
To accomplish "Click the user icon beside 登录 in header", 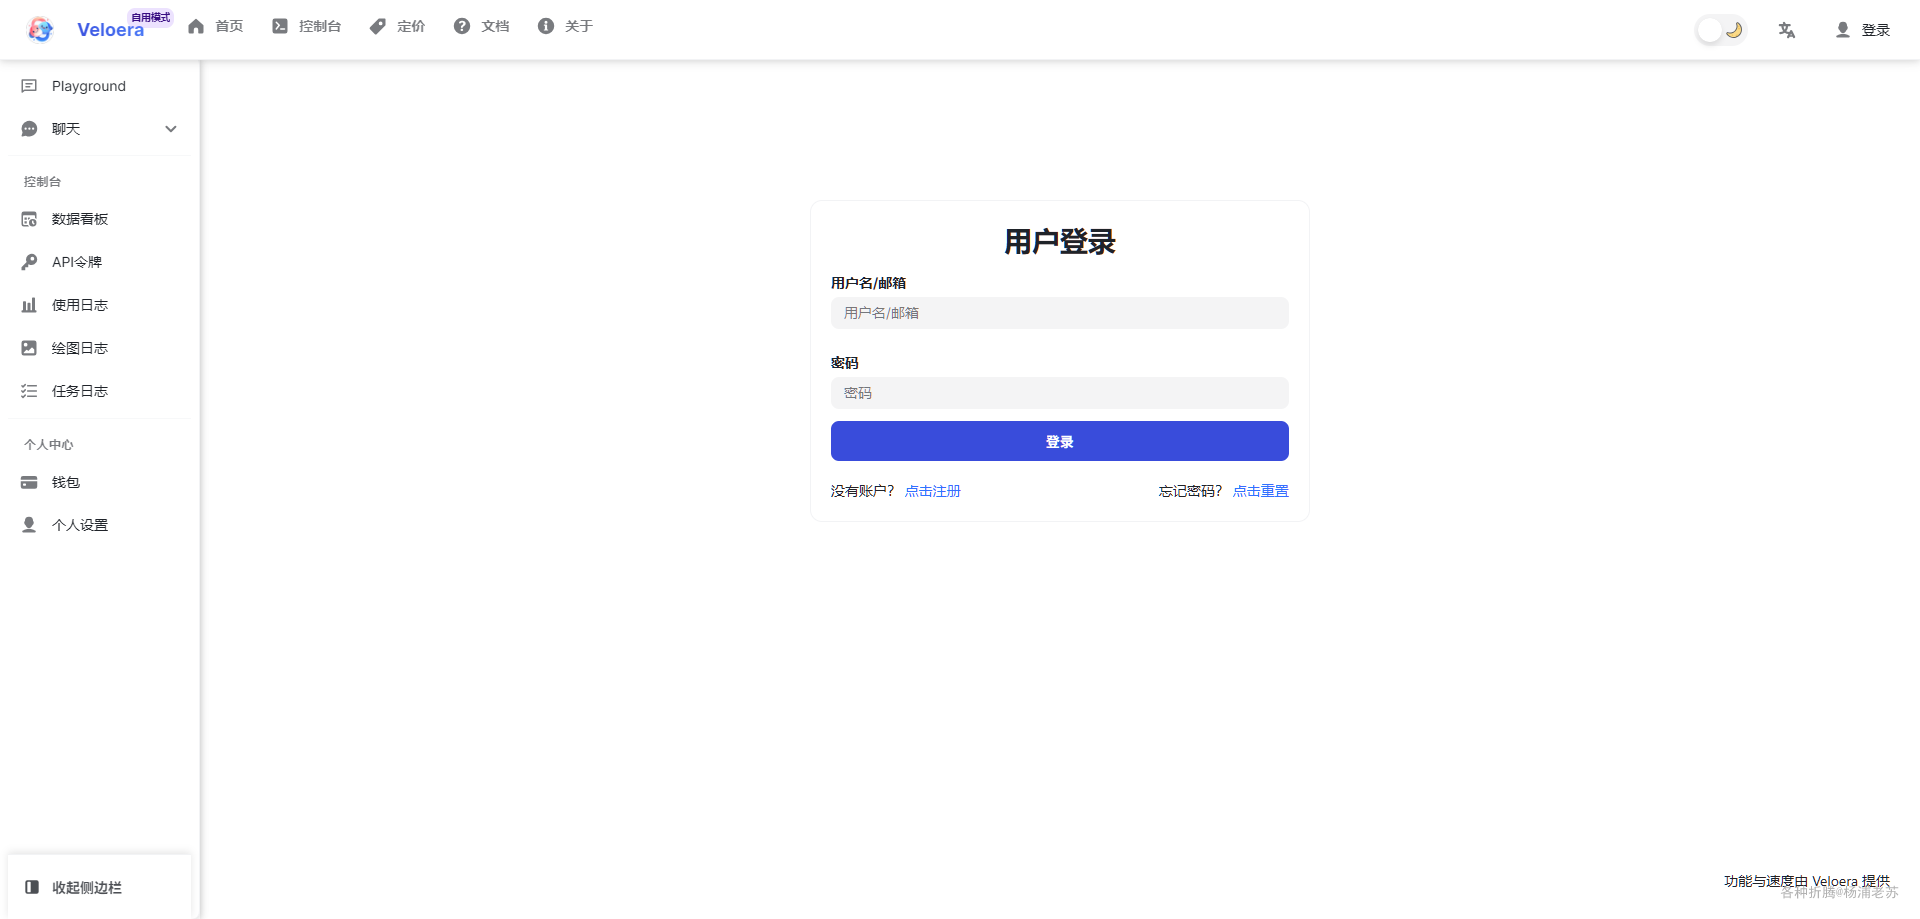I will (x=1843, y=30).
